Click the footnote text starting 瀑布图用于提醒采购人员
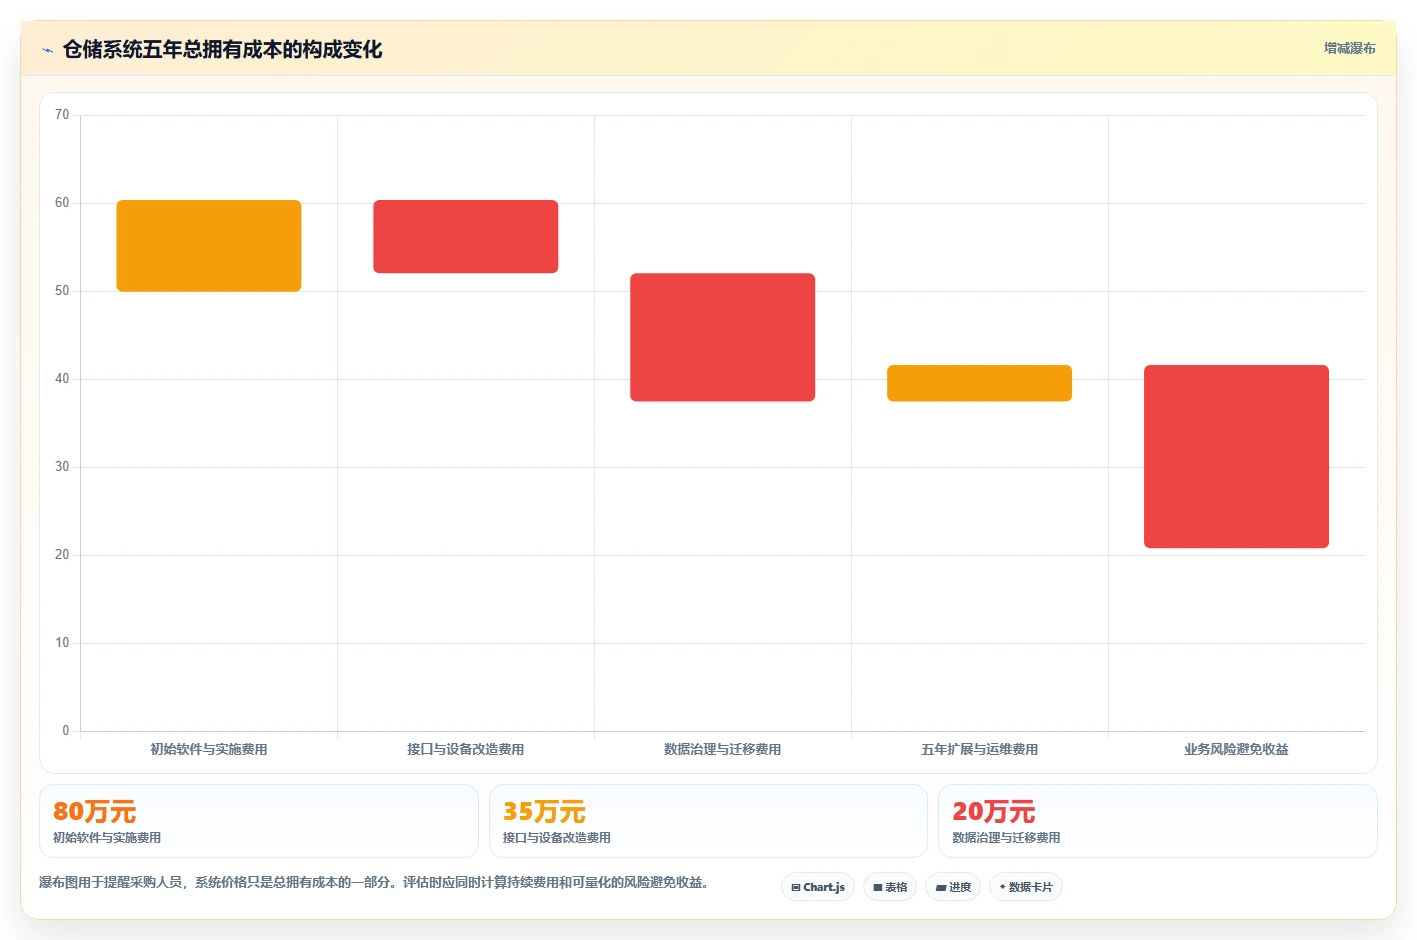This screenshot has height=940, width=1417. [x=374, y=882]
